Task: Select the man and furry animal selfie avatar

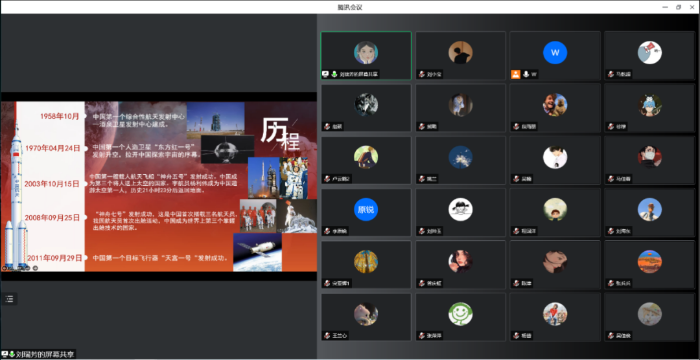Action: point(555,105)
